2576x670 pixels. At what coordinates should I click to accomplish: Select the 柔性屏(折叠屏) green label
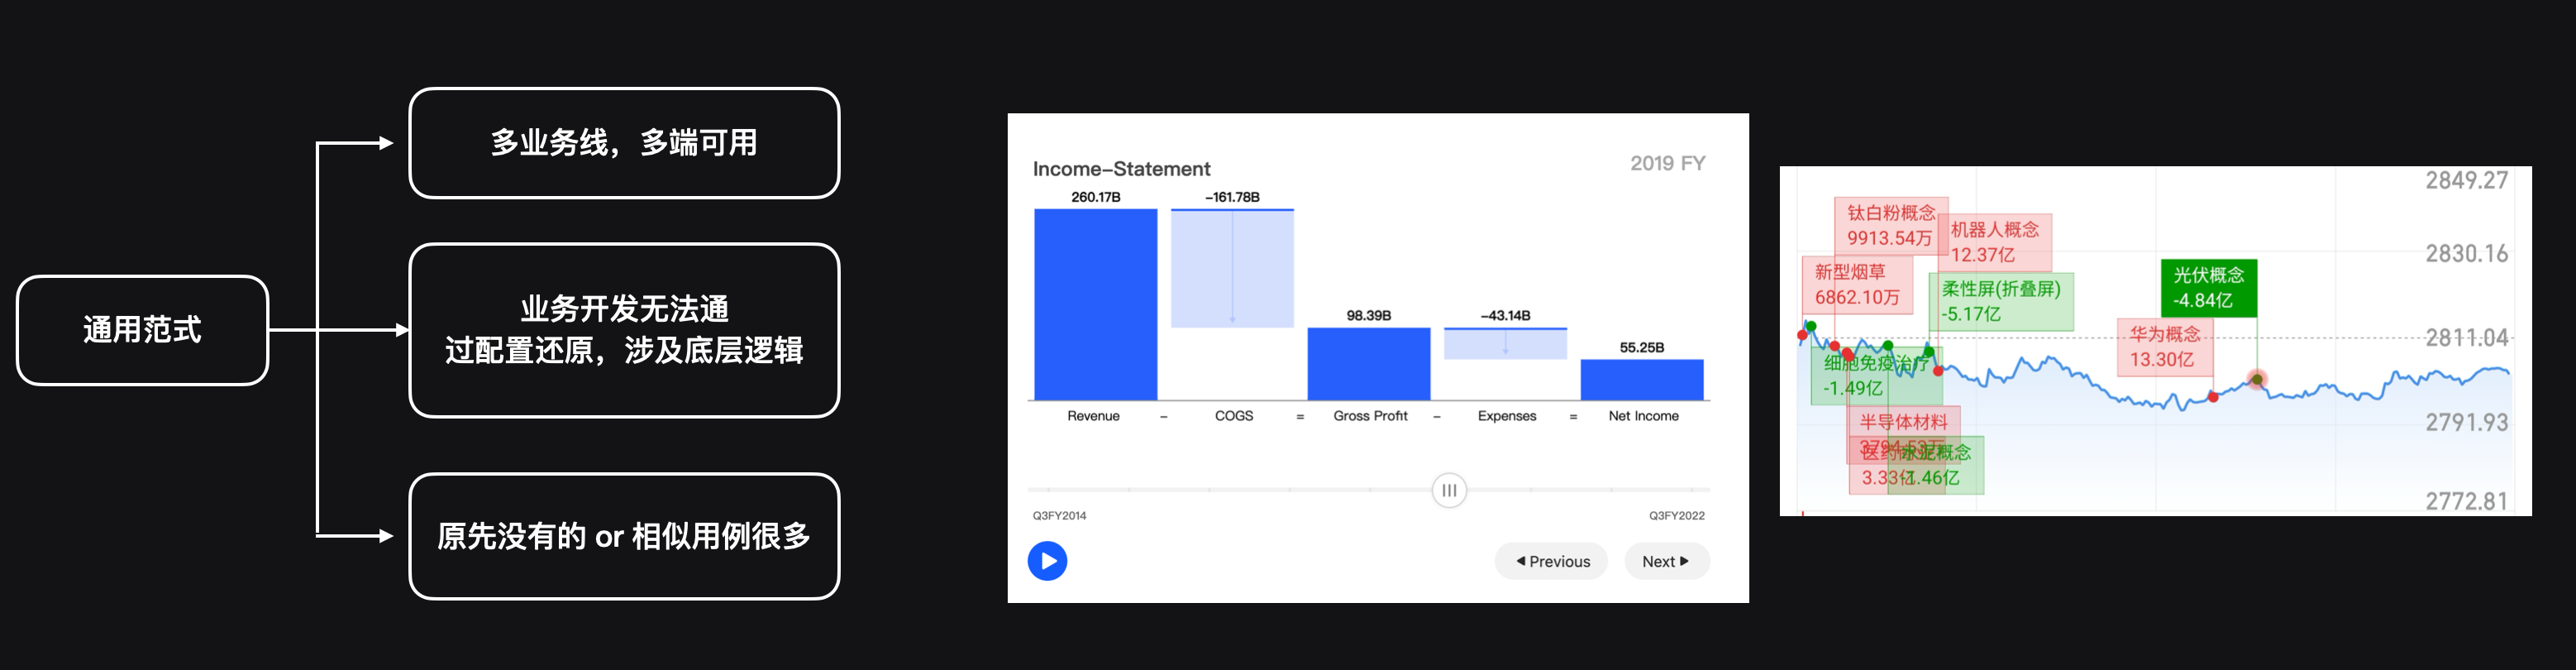[x=2000, y=301]
